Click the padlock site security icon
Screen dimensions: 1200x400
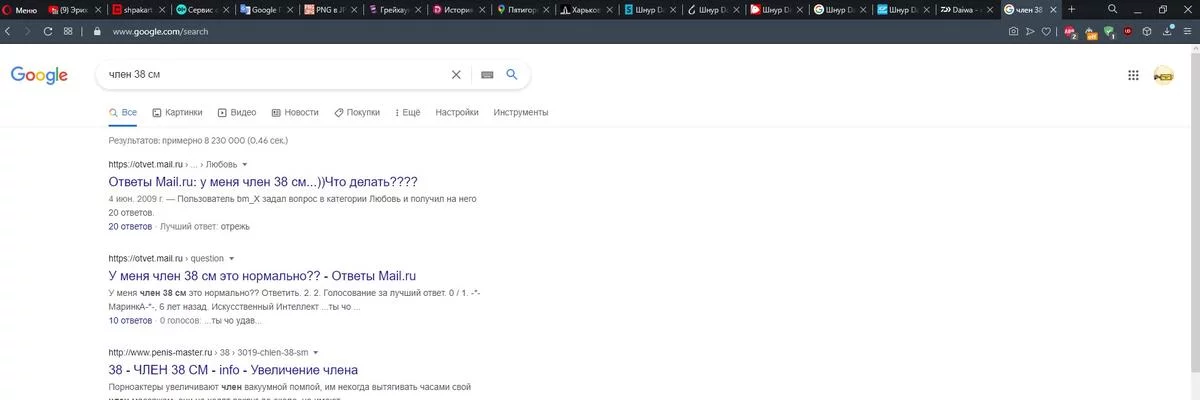97,31
